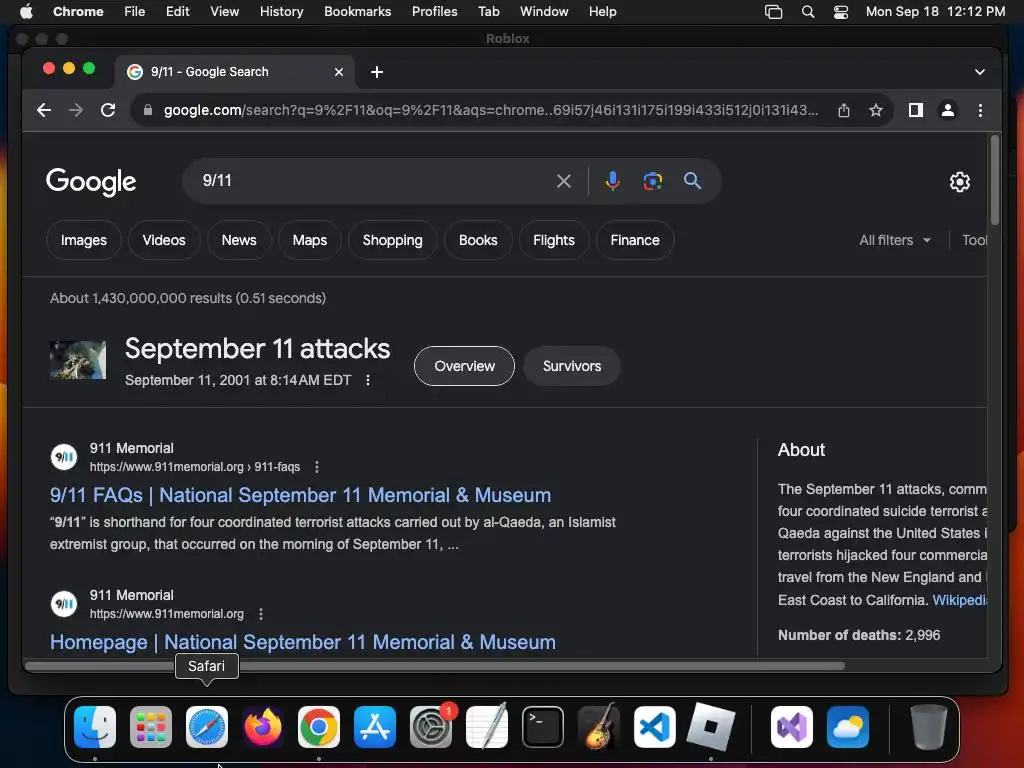Reload the Google search page
Viewport: 1024px width, 768px height.
tap(108, 110)
